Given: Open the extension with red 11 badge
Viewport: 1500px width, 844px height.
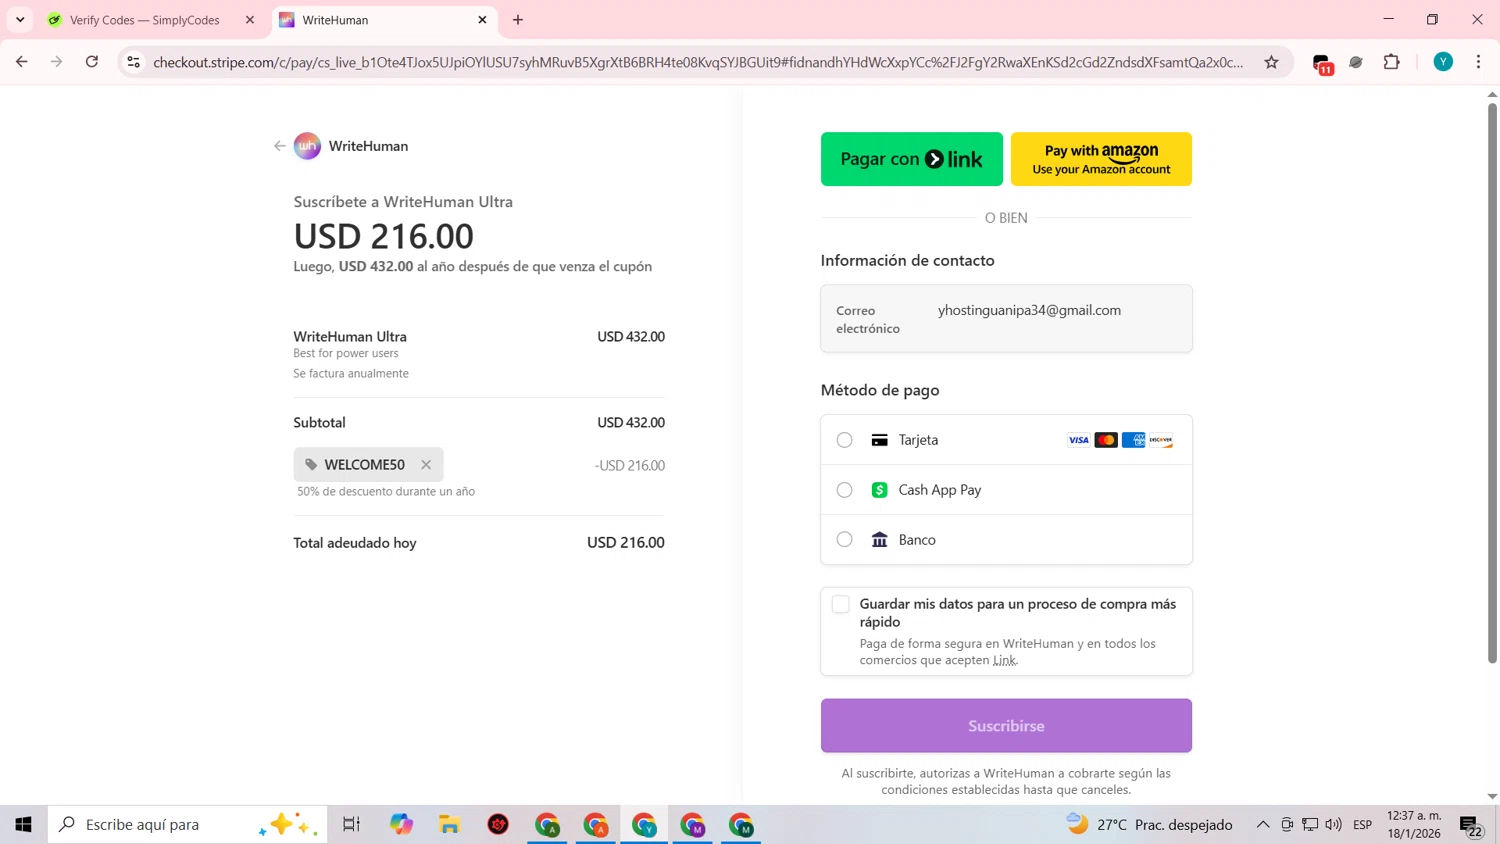Looking at the screenshot, I should point(1322,63).
